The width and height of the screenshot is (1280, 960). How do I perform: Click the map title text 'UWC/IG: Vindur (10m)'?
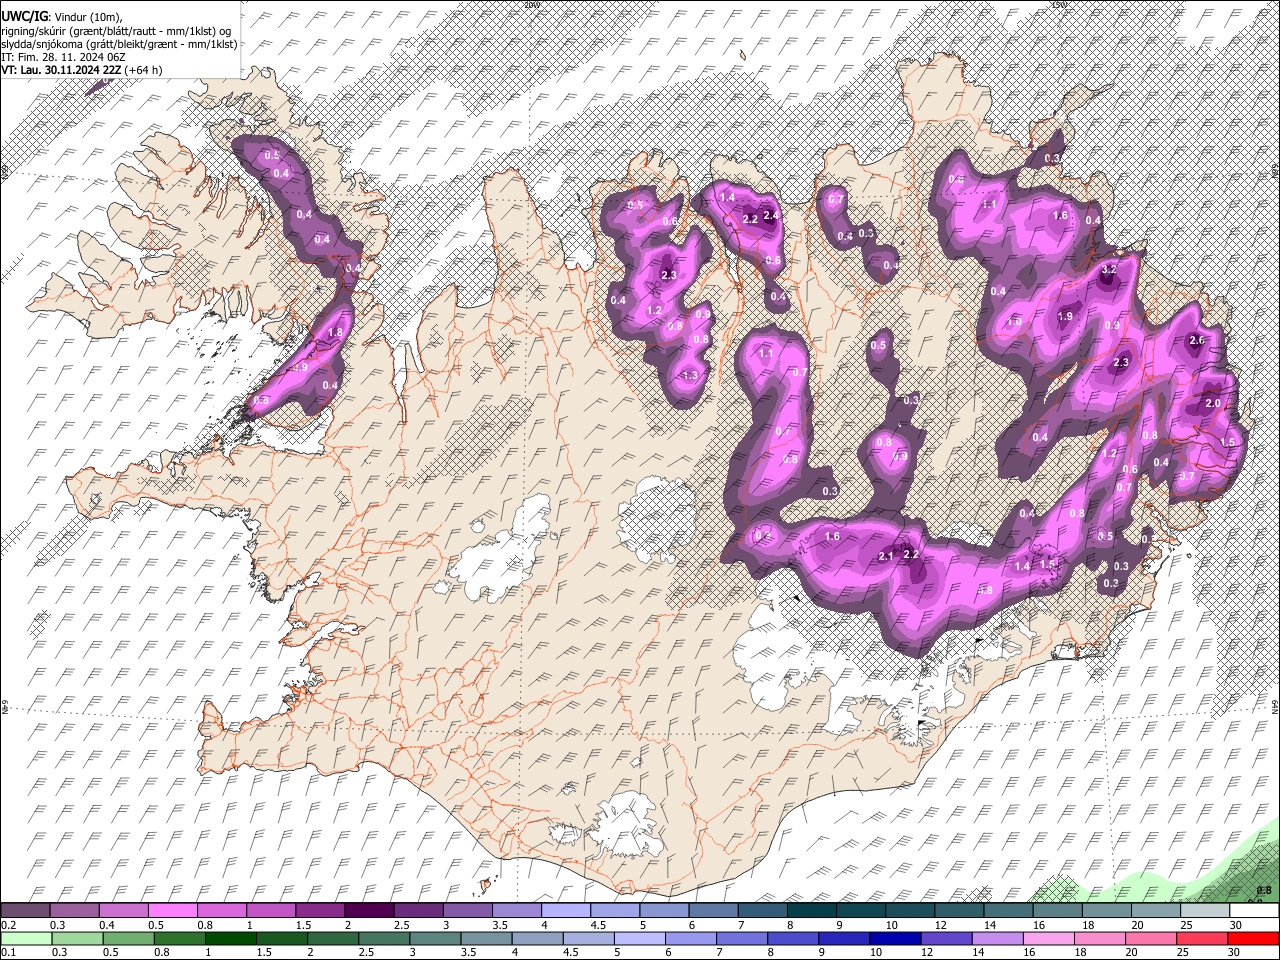(62, 17)
